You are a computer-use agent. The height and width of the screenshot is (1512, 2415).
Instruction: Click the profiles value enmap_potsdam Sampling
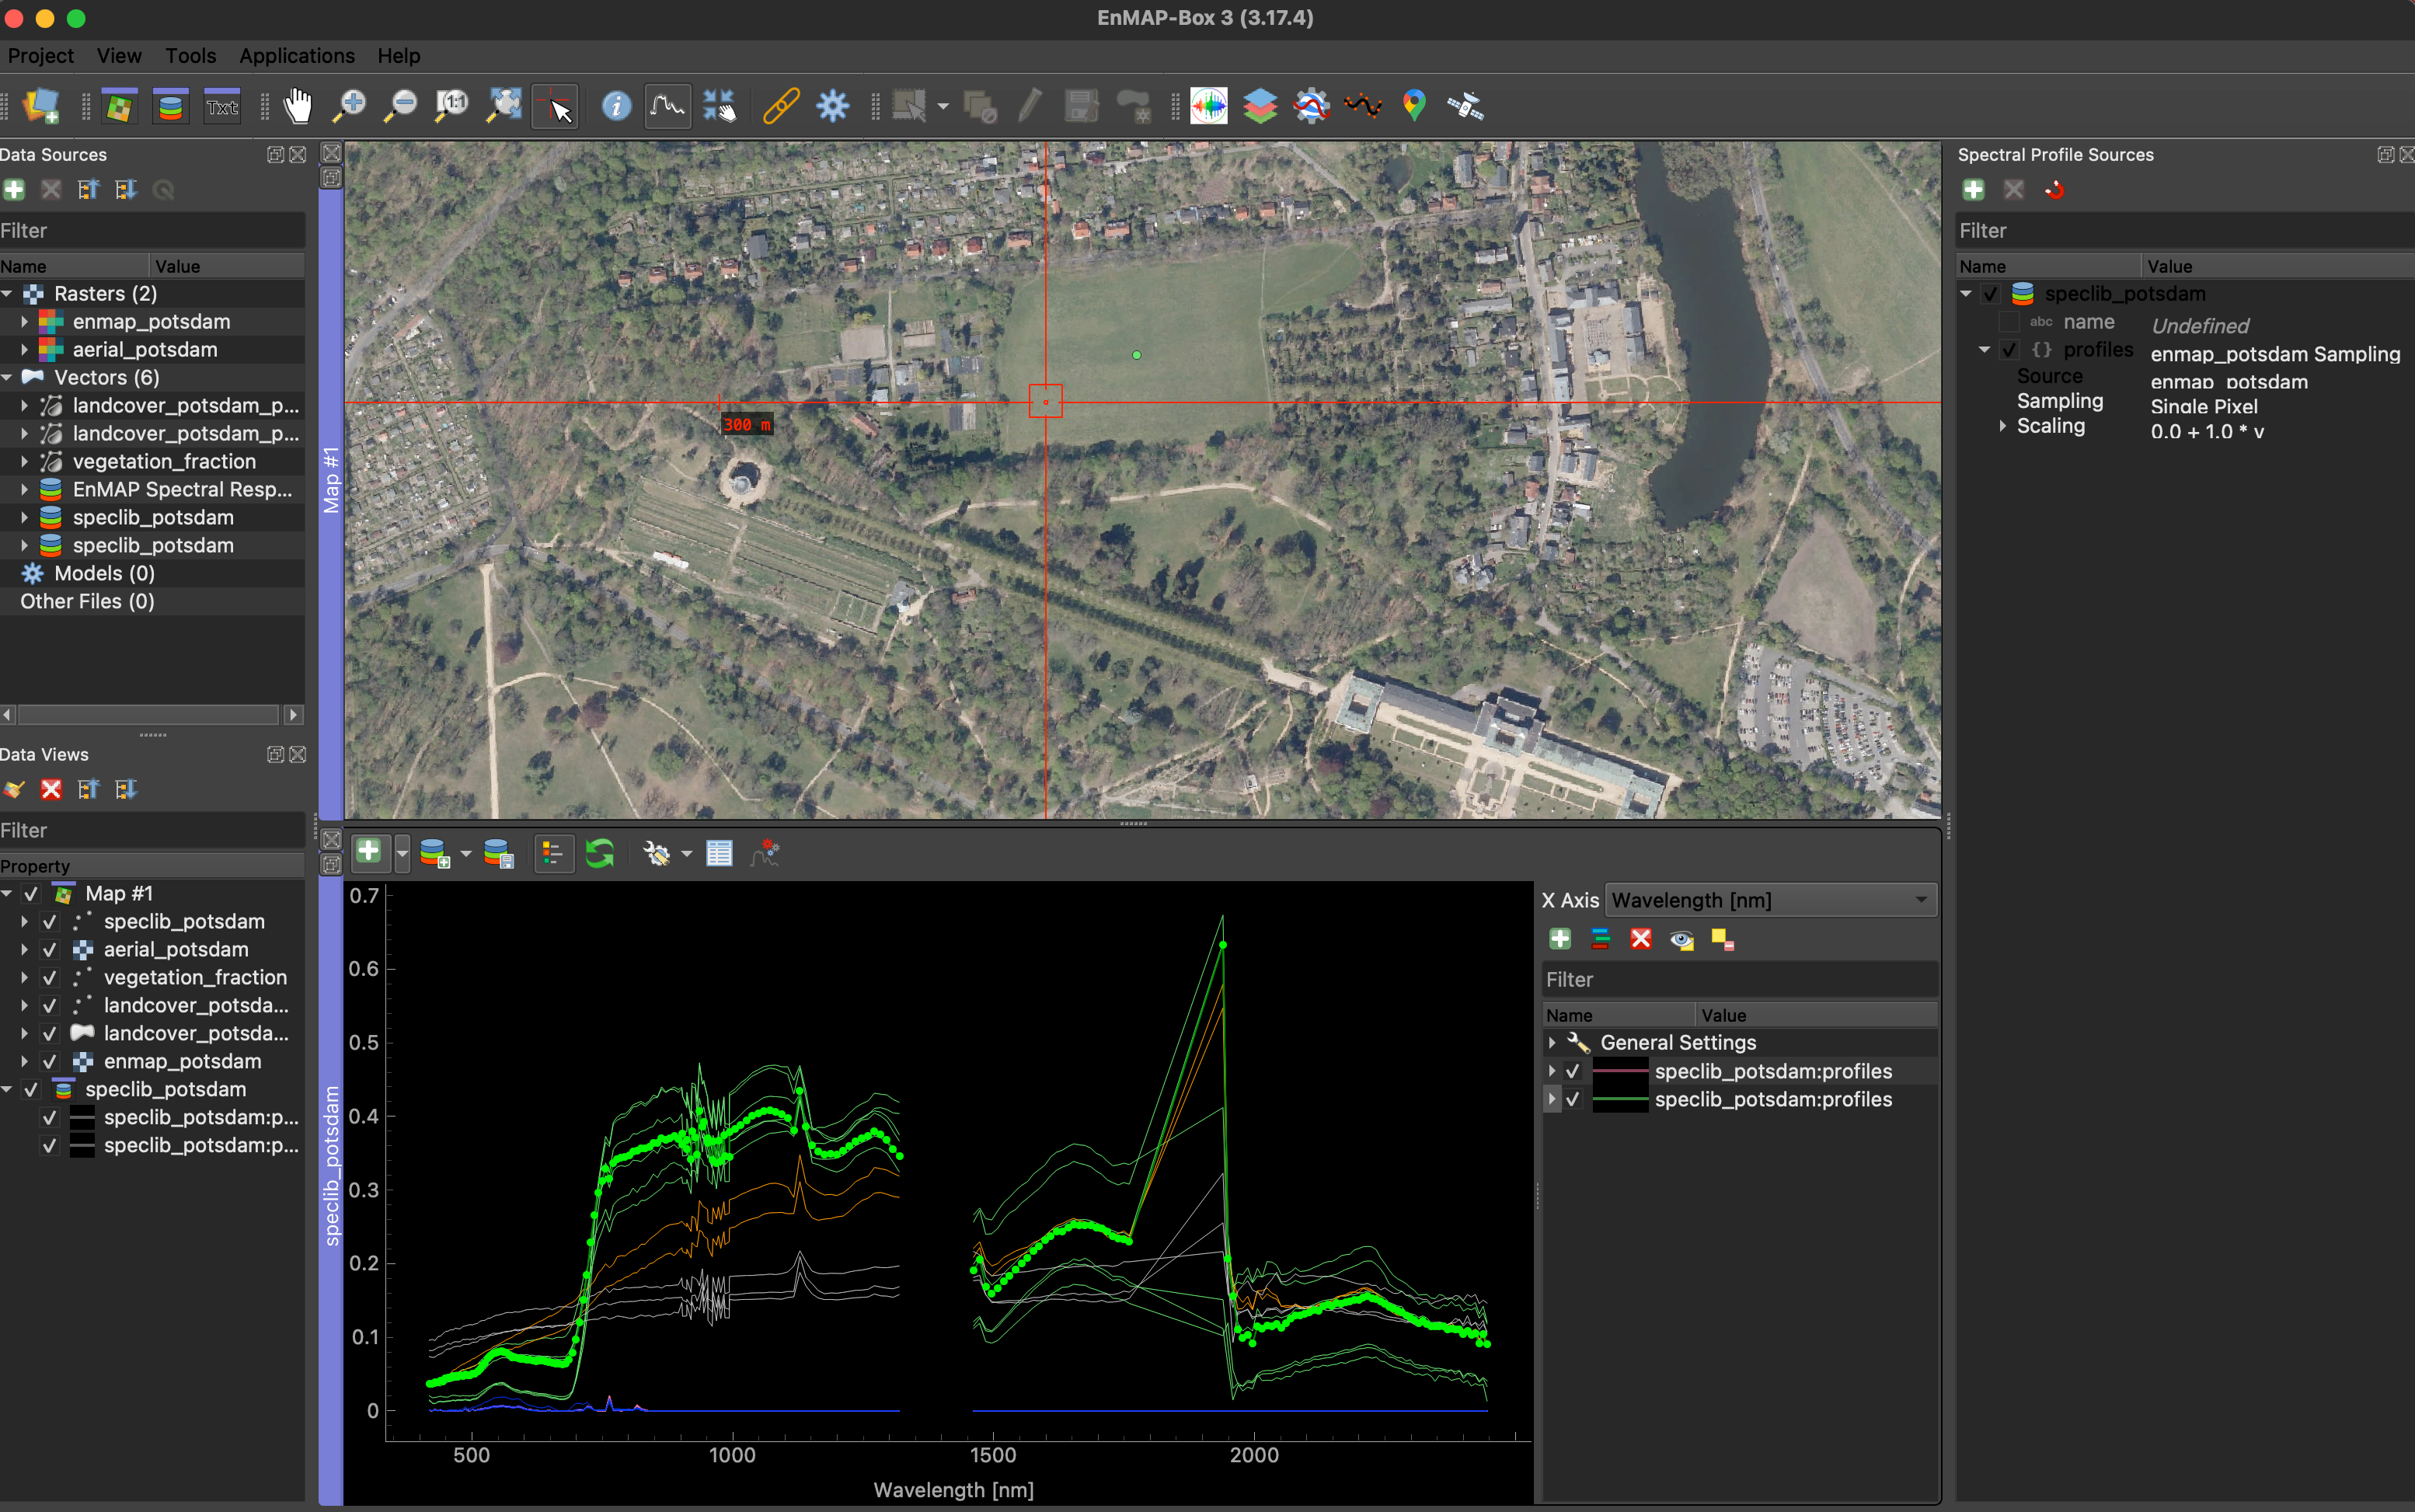point(2275,354)
